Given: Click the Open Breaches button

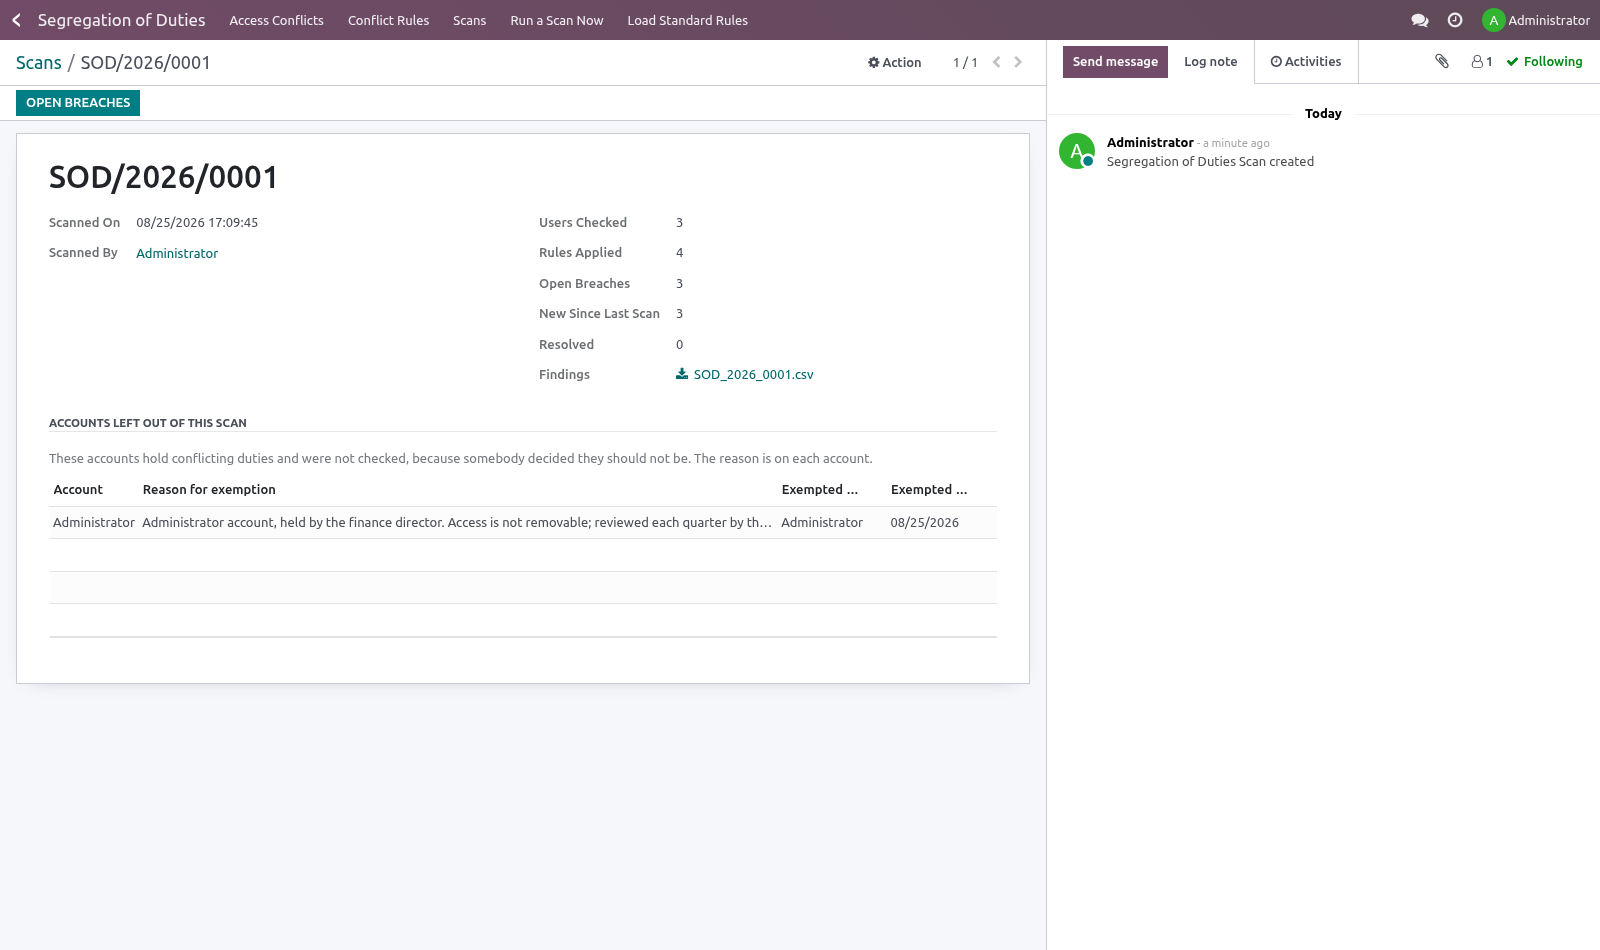Looking at the screenshot, I should pos(78,103).
